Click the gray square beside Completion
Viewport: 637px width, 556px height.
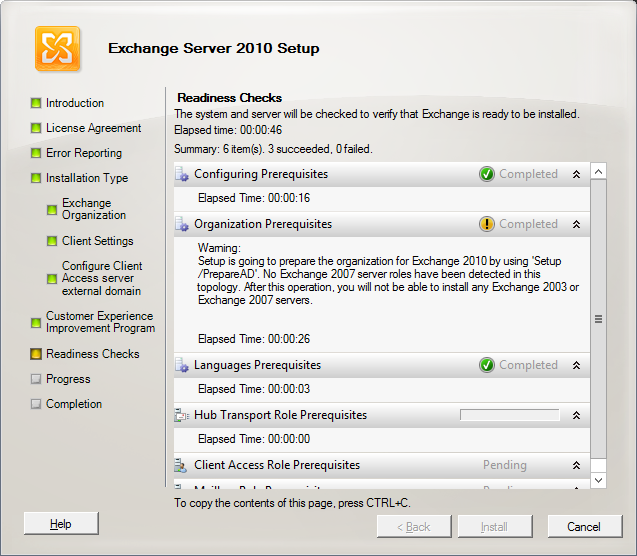(x=36, y=404)
